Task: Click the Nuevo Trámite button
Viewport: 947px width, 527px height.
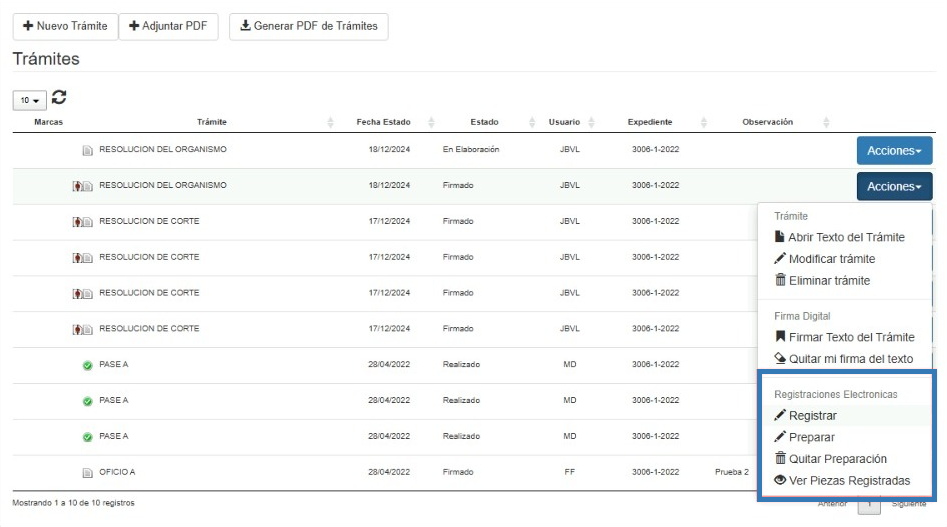Action: click(65, 26)
